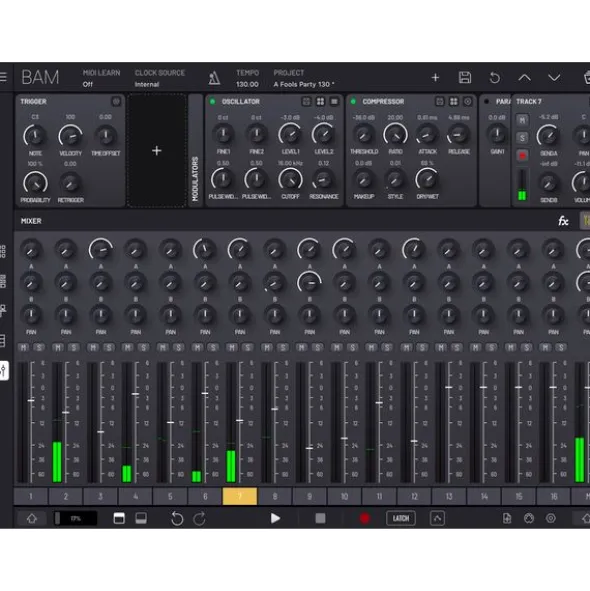Viewport: 590px width, 591px height.
Task: Select track tab 13
Action: click(449, 496)
